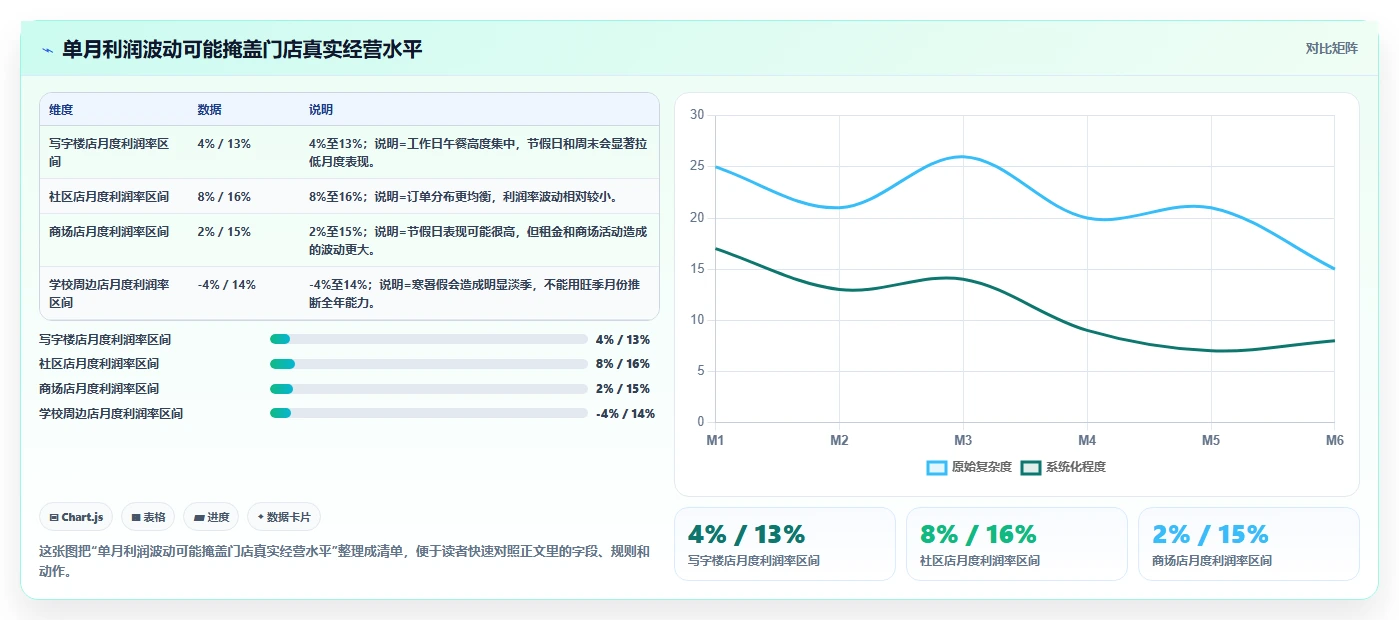
Task: Click the table data value 2% / 15%
Action: [224, 231]
